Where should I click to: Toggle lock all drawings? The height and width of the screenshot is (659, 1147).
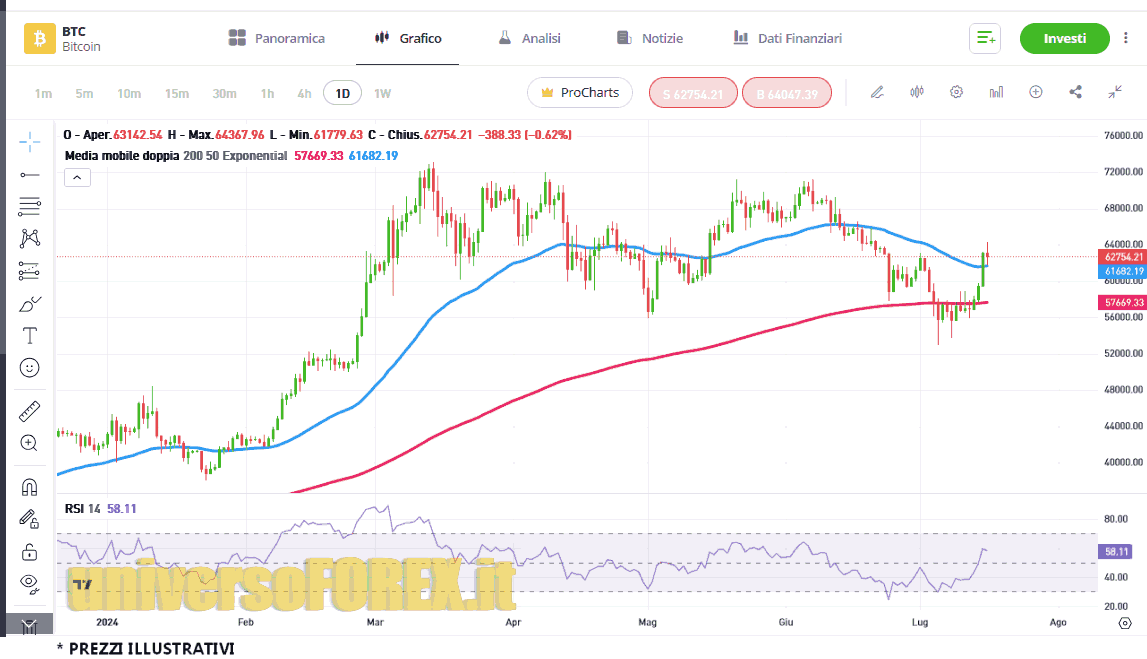tap(29, 551)
